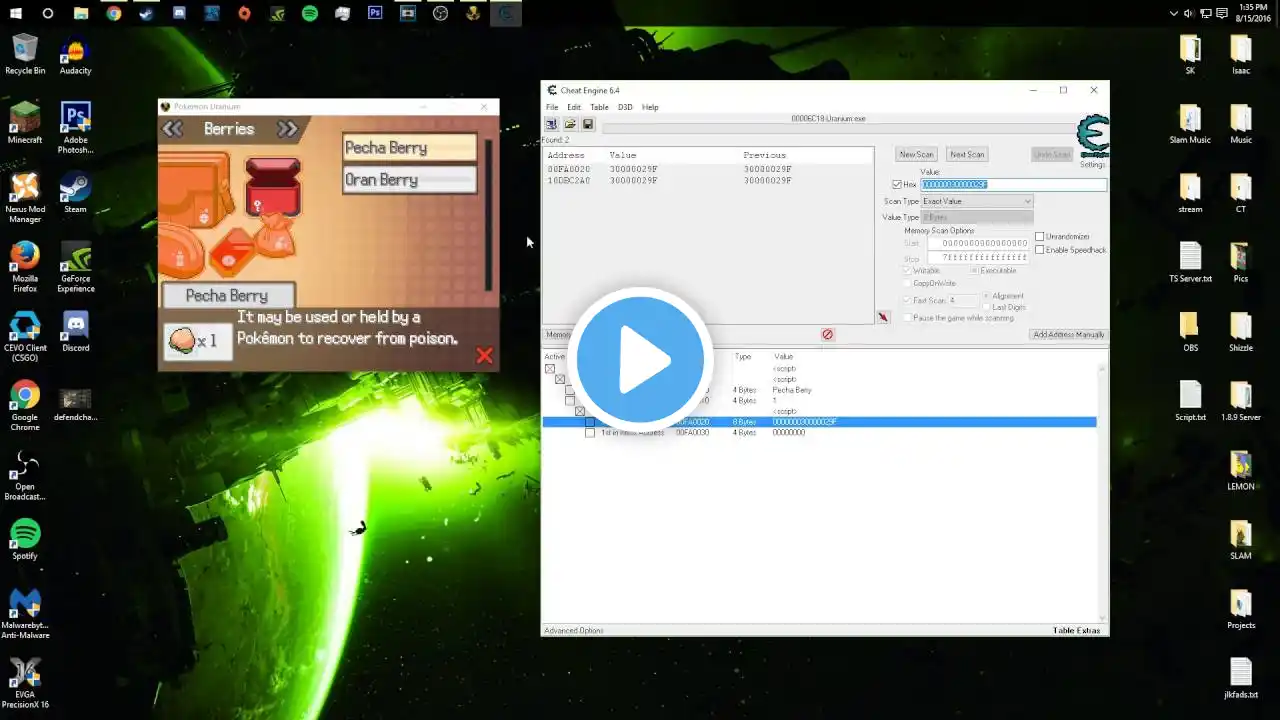Toggle the Executable checkbox
This screenshot has height=720, width=1280.
coord(975,271)
